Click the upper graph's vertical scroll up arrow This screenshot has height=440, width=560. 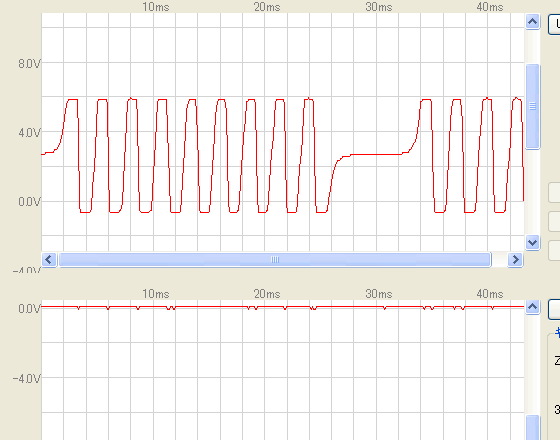[x=532, y=22]
